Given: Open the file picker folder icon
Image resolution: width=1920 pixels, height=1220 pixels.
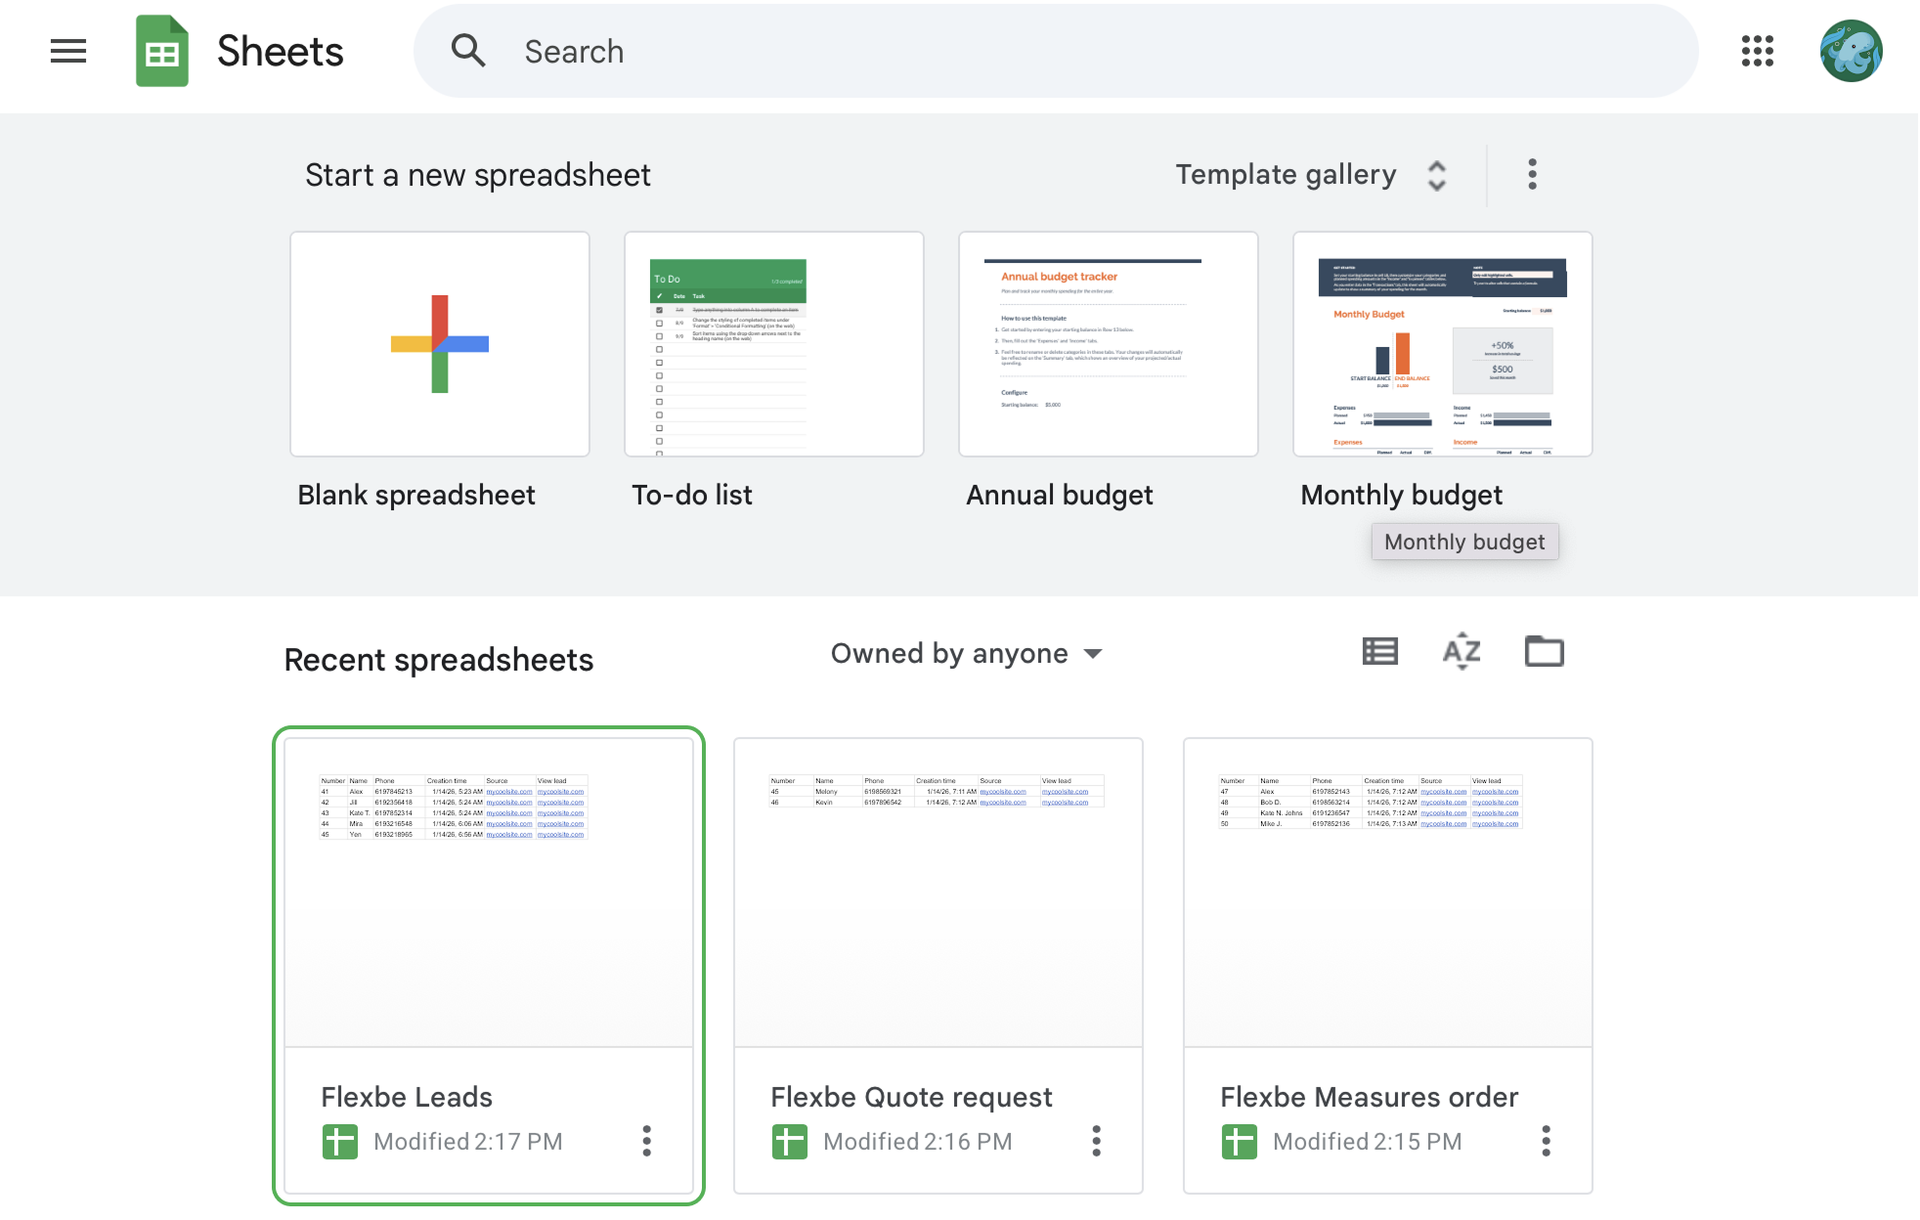Looking at the screenshot, I should (x=1544, y=652).
